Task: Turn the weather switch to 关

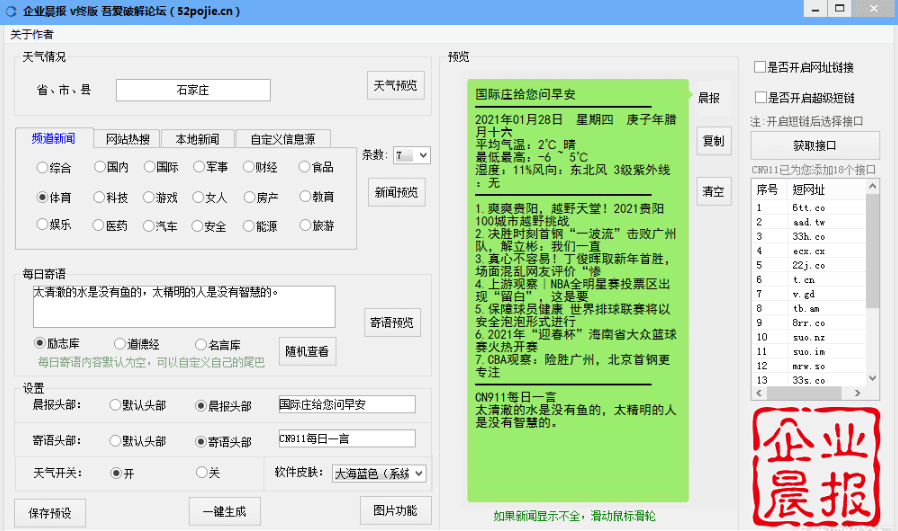Action: tap(200, 473)
